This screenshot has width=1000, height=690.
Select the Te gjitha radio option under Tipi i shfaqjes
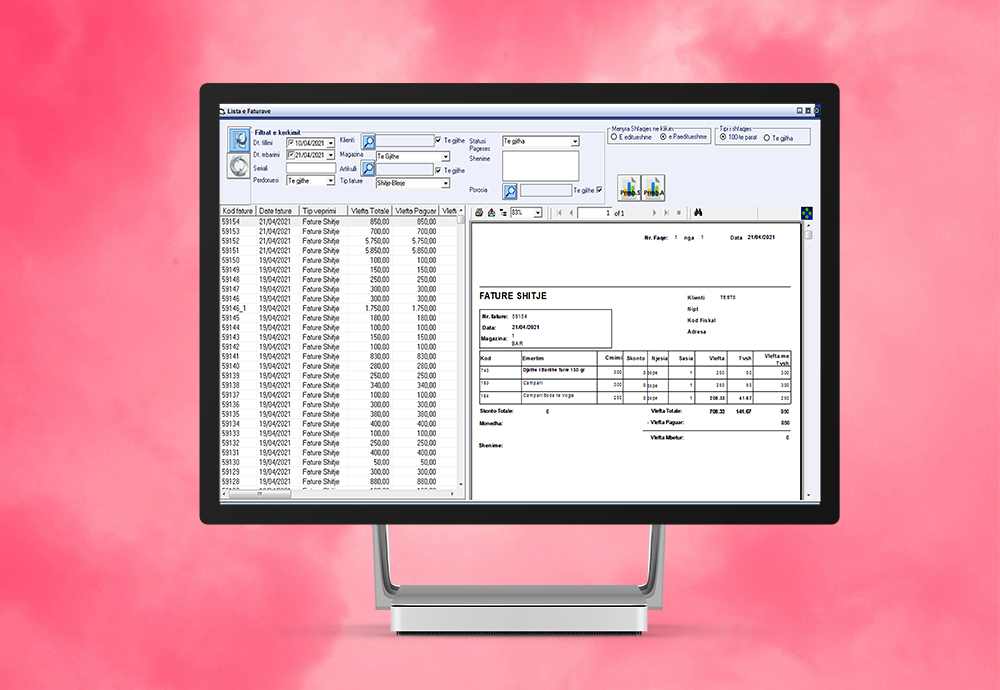(x=766, y=137)
